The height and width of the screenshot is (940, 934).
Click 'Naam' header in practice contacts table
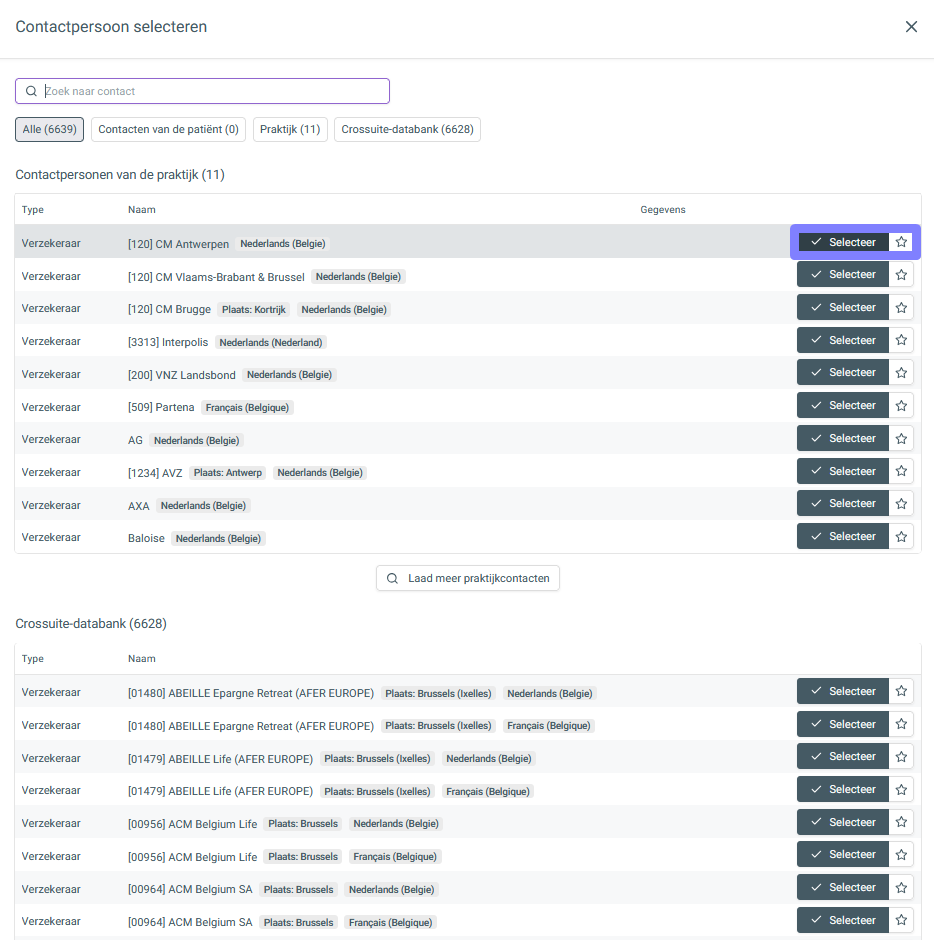141,210
